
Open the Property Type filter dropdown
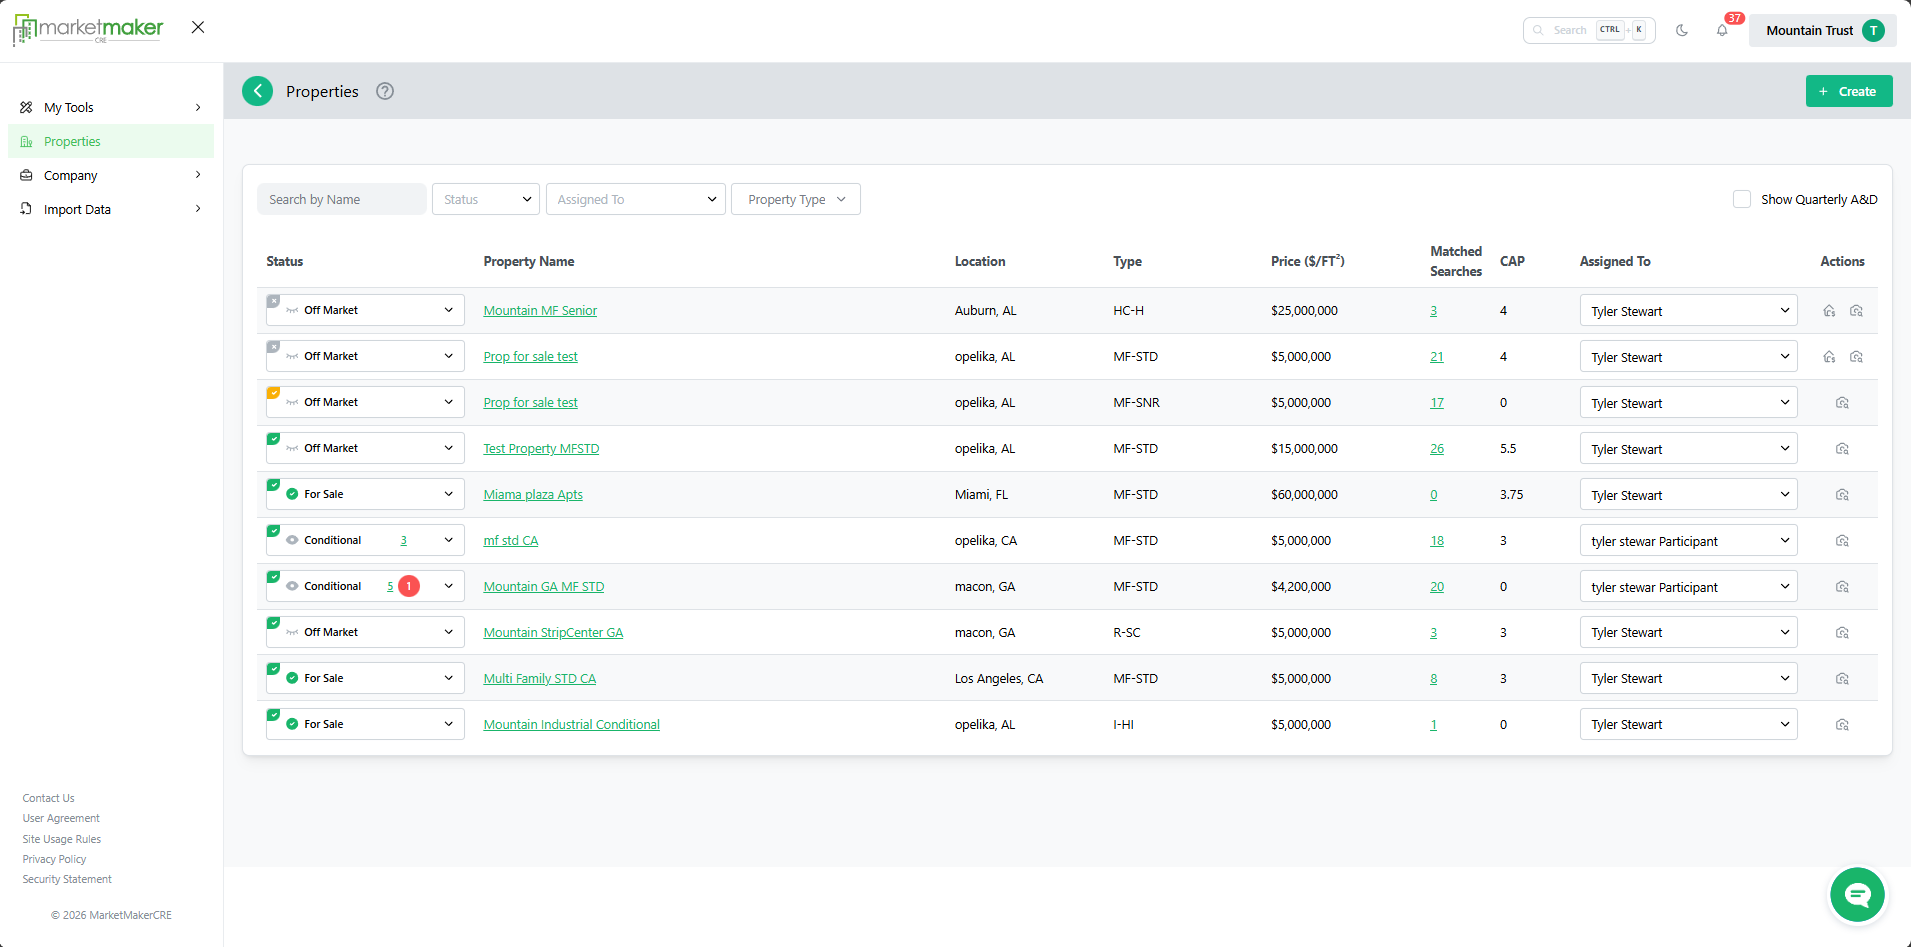pyautogui.click(x=796, y=199)
